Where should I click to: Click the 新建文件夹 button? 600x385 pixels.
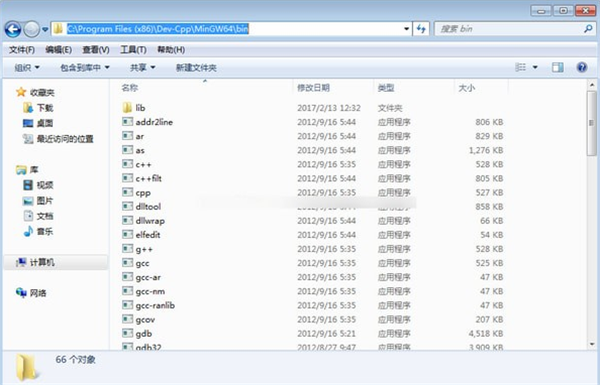point(196,68)
